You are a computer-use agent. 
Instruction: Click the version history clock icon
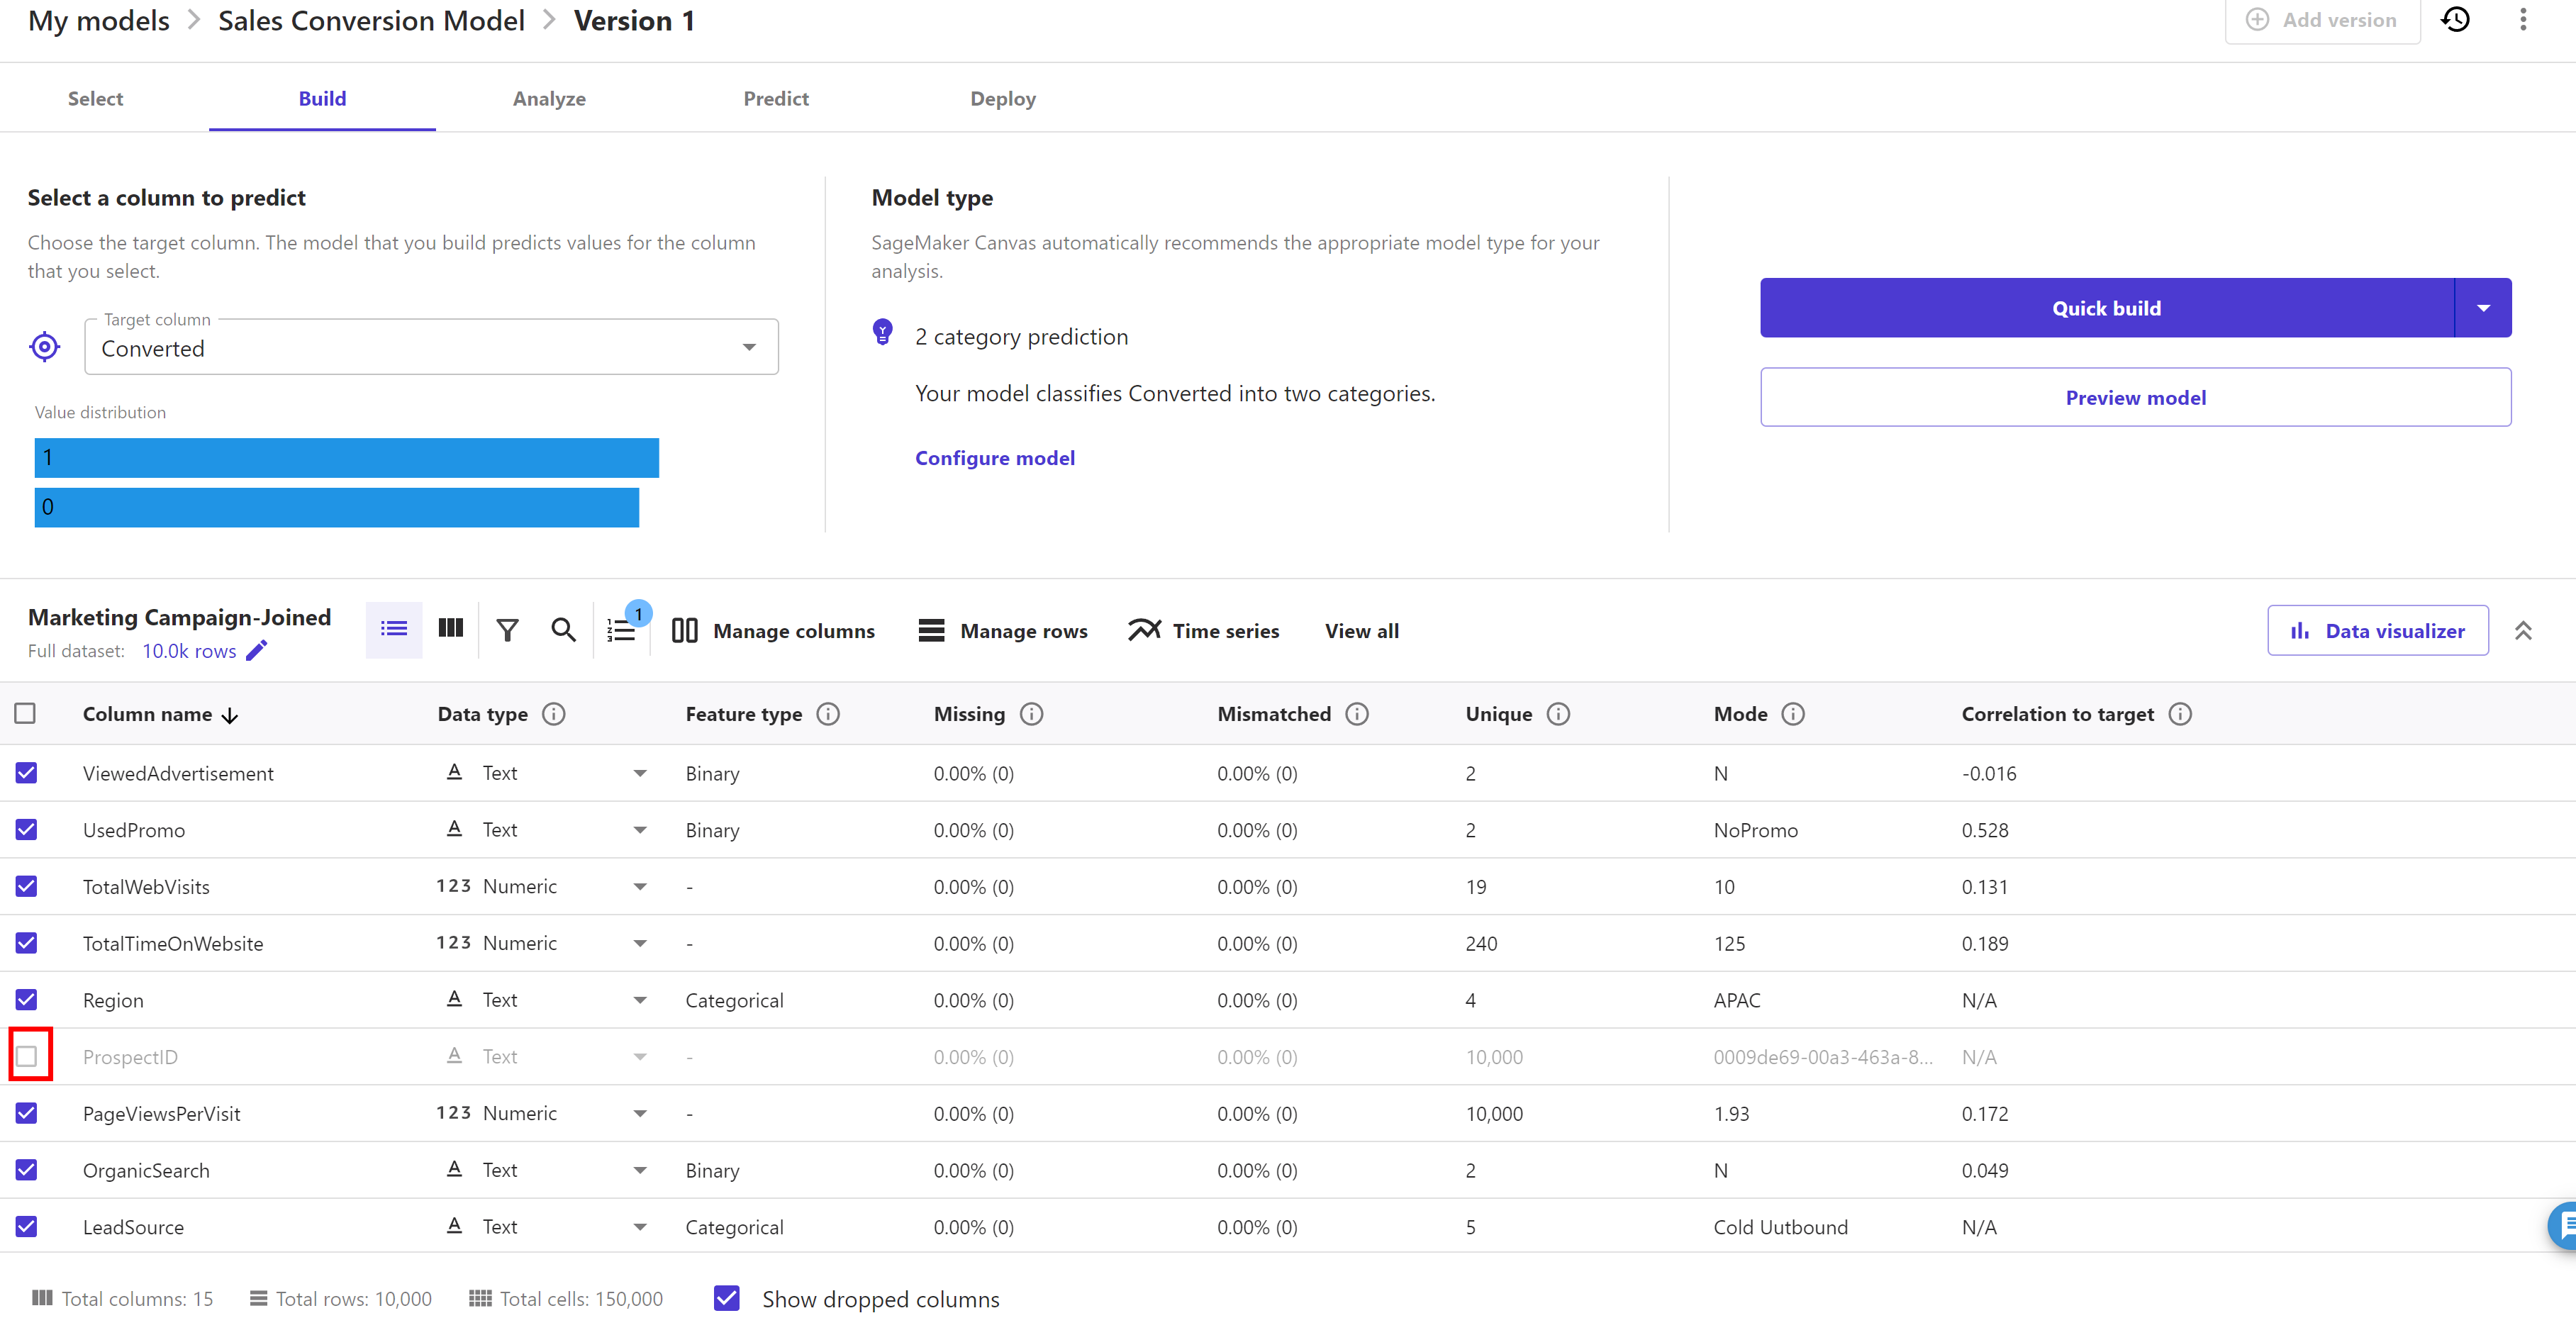[x=2456, y=20]
